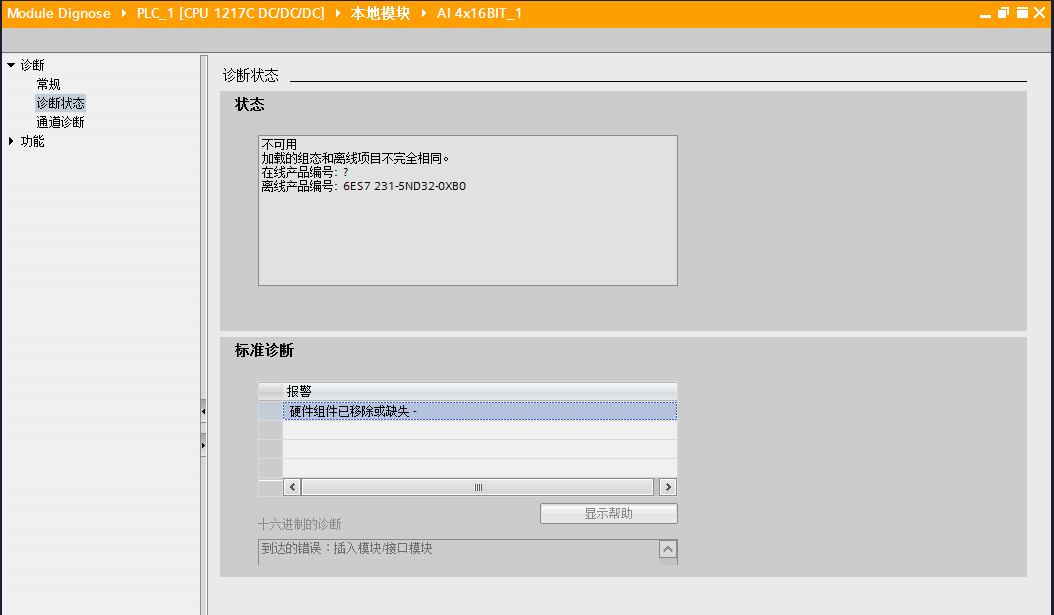
Task: Click up arrow in hex diagnostics box
Action: point(667,549)
